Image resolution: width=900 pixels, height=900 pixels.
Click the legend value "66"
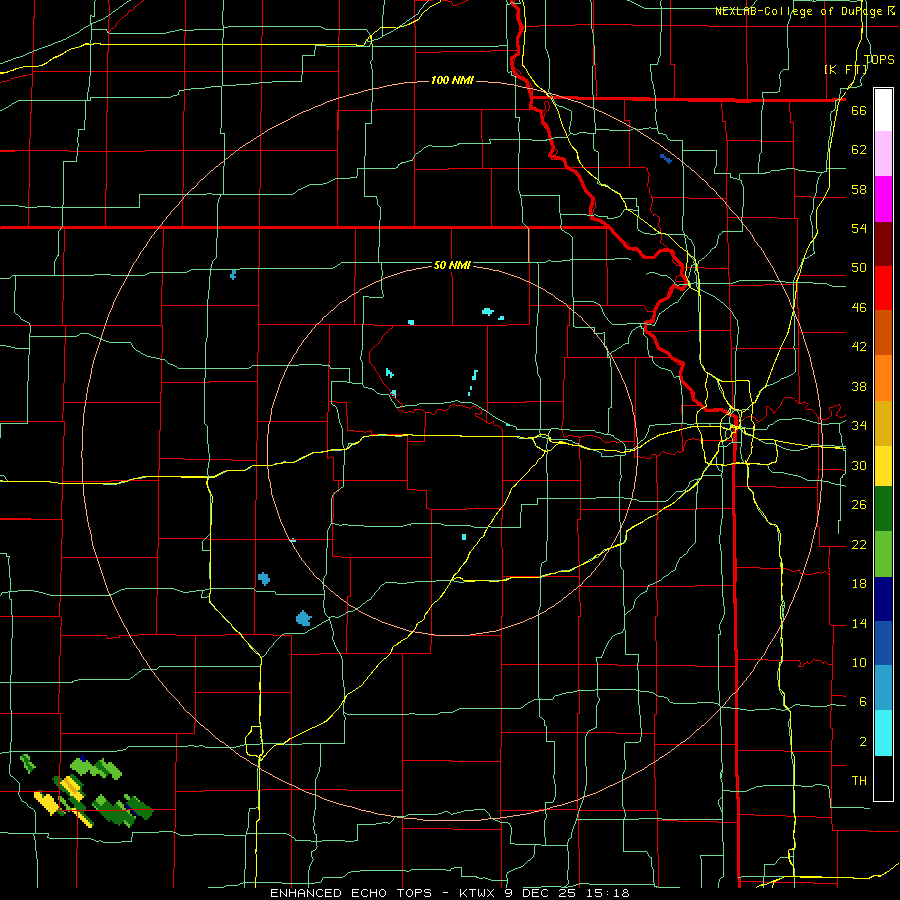(x=859, y=110)
